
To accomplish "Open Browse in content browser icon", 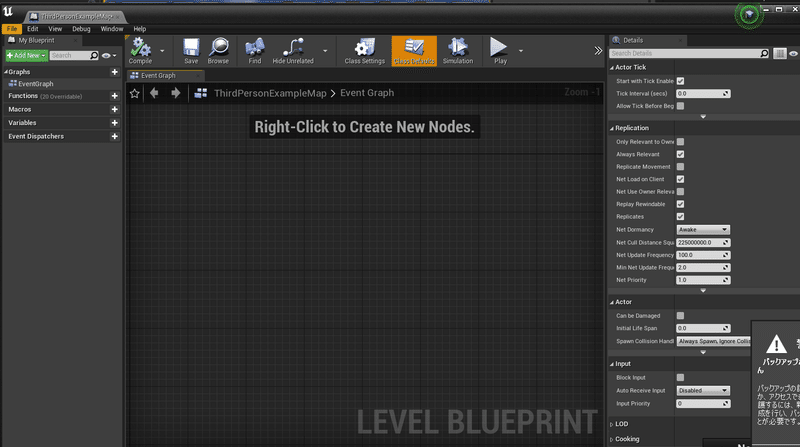I will coord(218,51).
